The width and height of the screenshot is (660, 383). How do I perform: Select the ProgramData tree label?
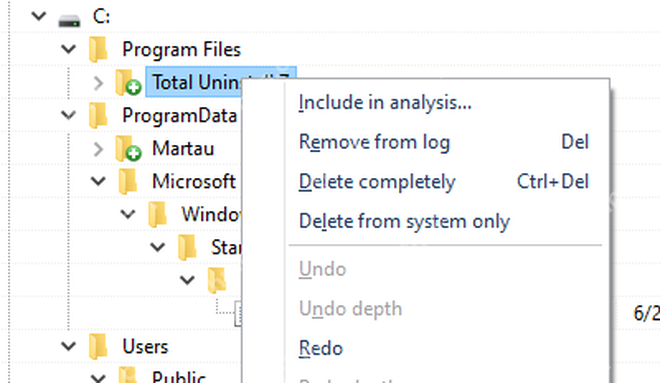[179, 116]
